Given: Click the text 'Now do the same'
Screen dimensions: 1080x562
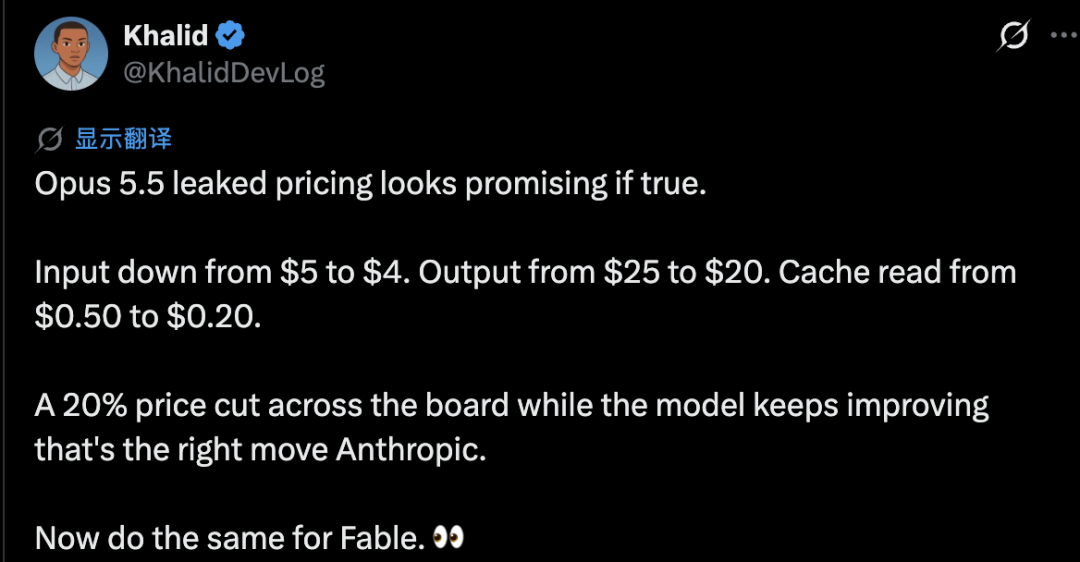Looking at the screenshot, I should pos(159,538).
